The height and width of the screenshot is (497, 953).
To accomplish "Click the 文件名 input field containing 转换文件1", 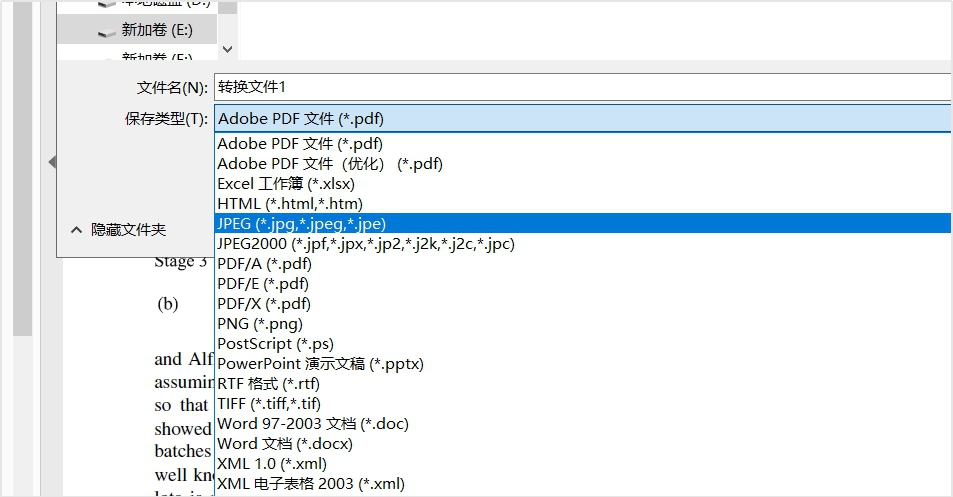I will point(582,87).
